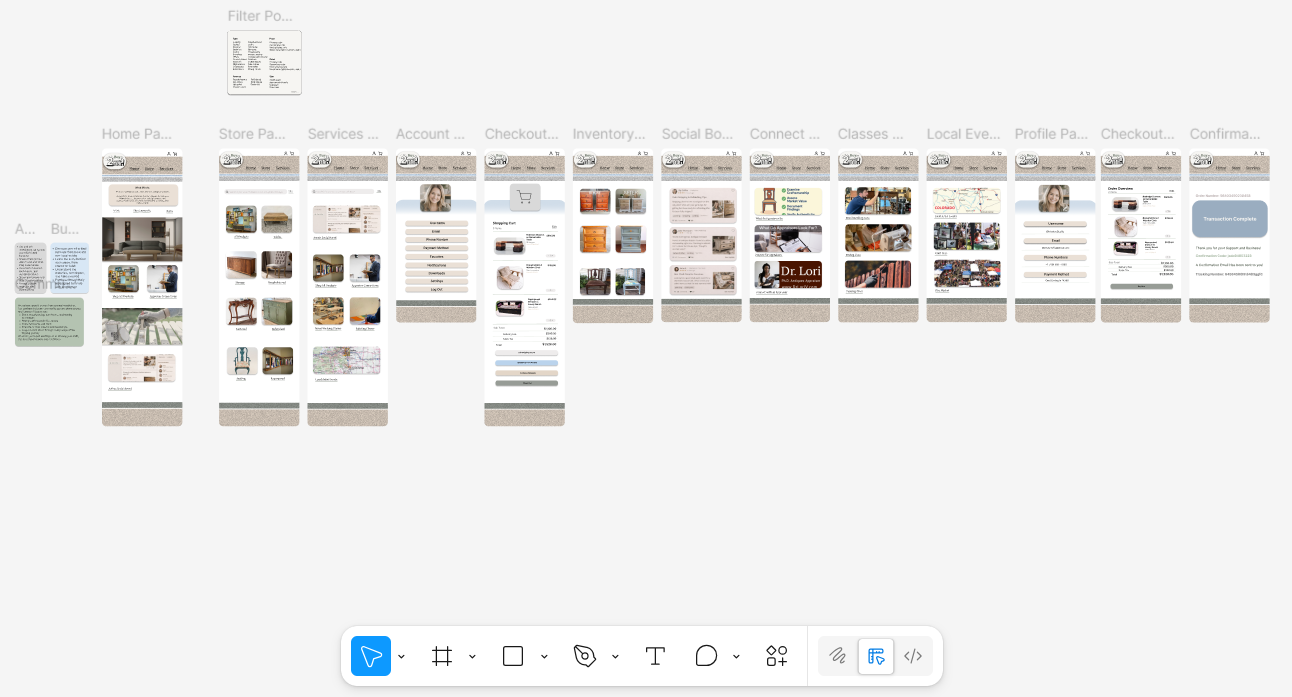Expand the Comment tools dropdown arrow
The width and height of the screenshot is (1292, 697).
[x=736, y=656]
